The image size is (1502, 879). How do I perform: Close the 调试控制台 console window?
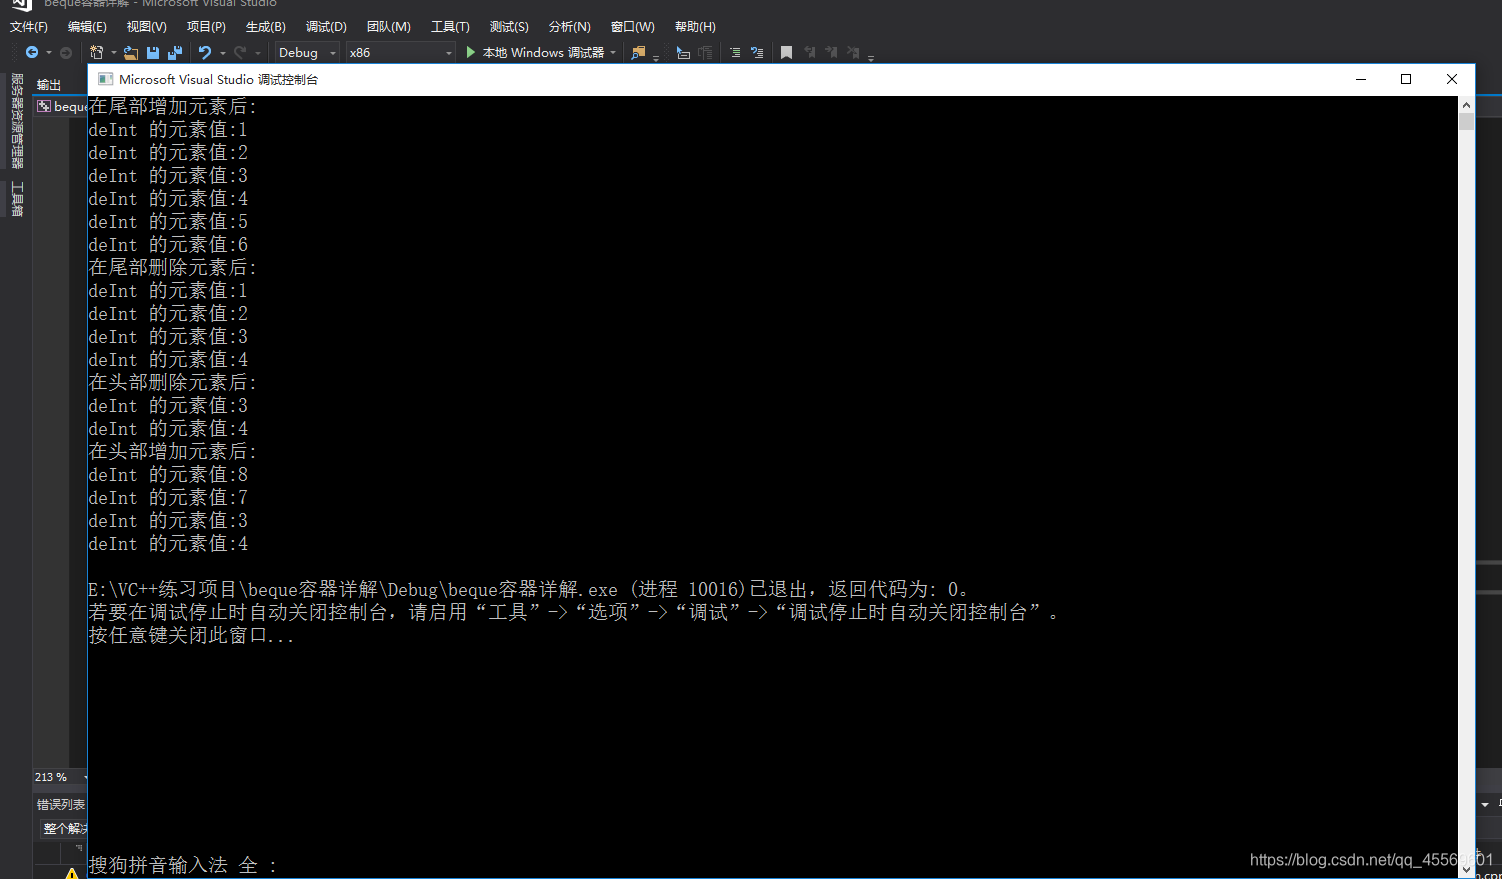click(x=1452, y=79)
